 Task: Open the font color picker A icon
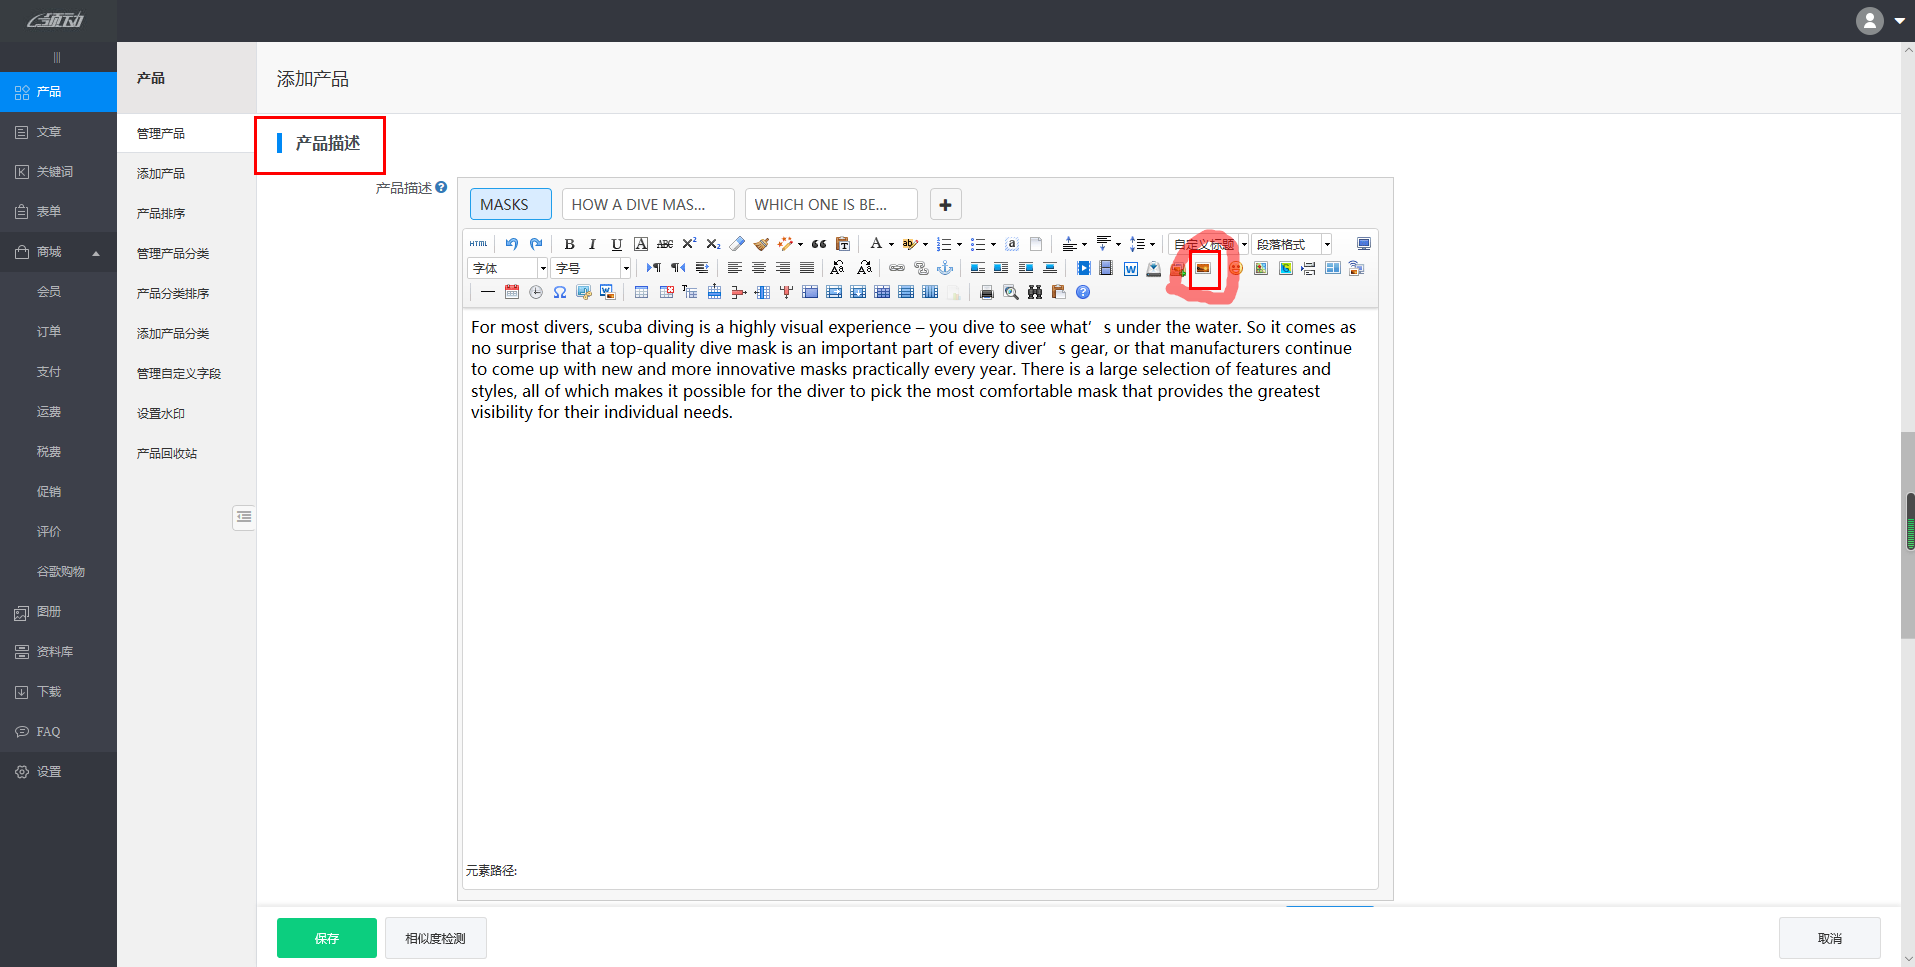click(x=876, y=244)
